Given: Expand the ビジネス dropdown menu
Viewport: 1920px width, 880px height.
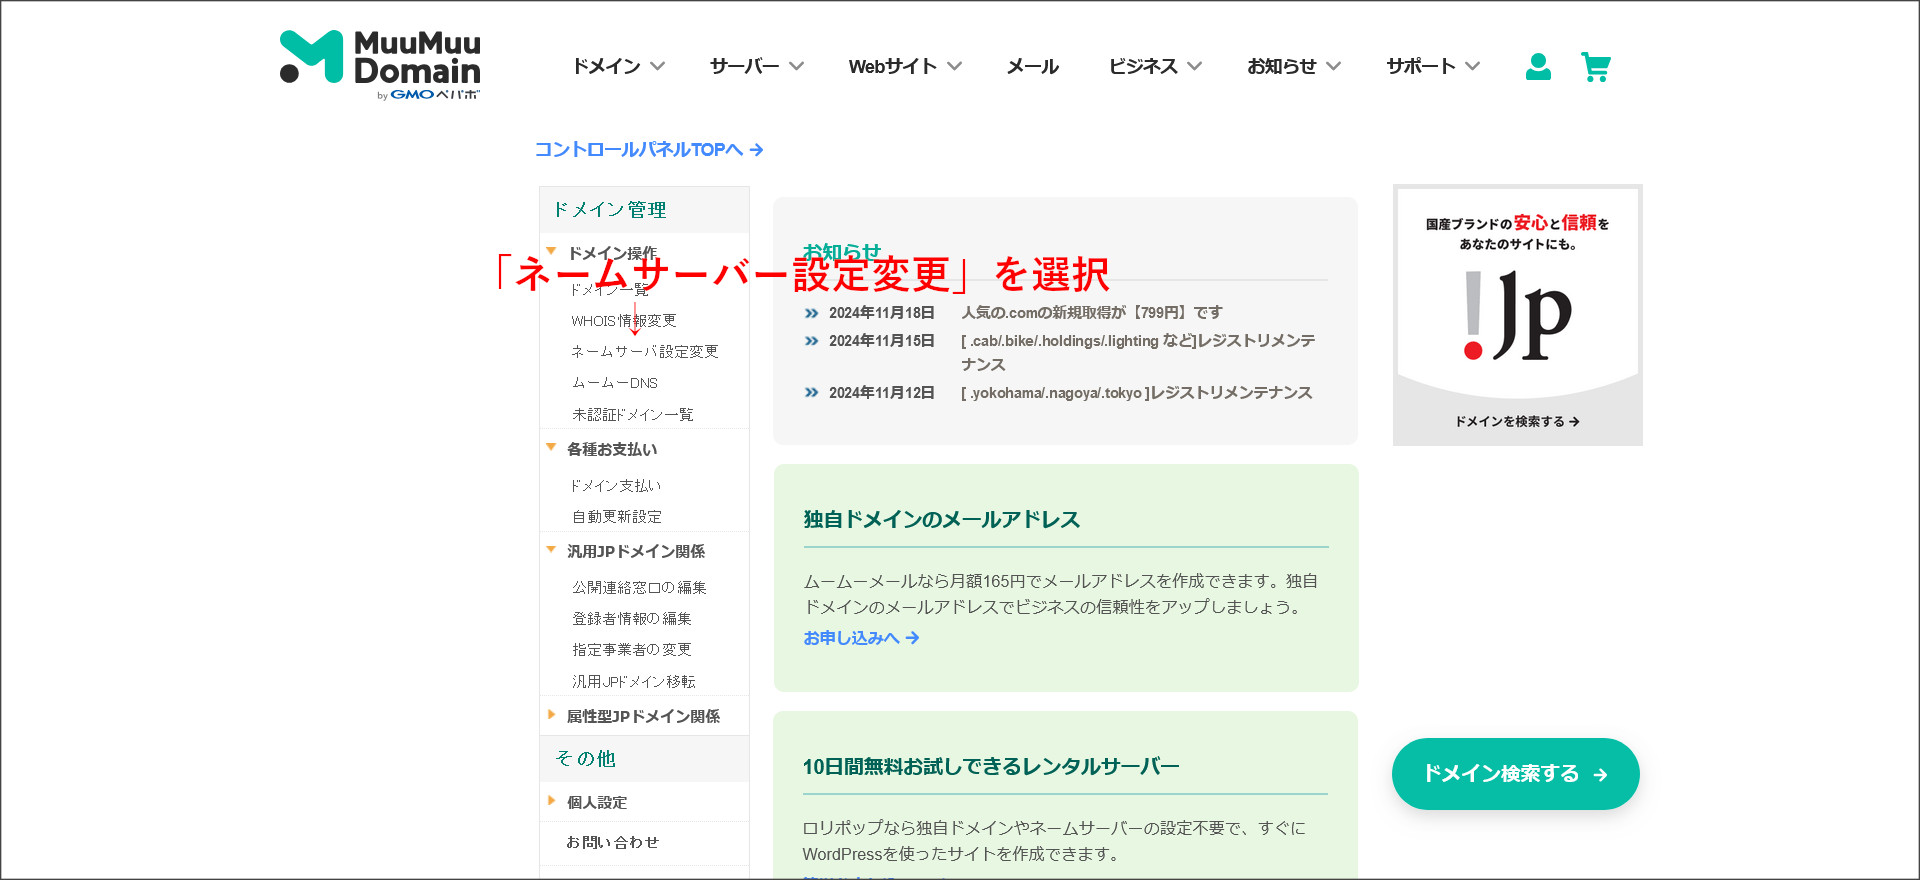Looking at the screenshot, I should 1155,66.
